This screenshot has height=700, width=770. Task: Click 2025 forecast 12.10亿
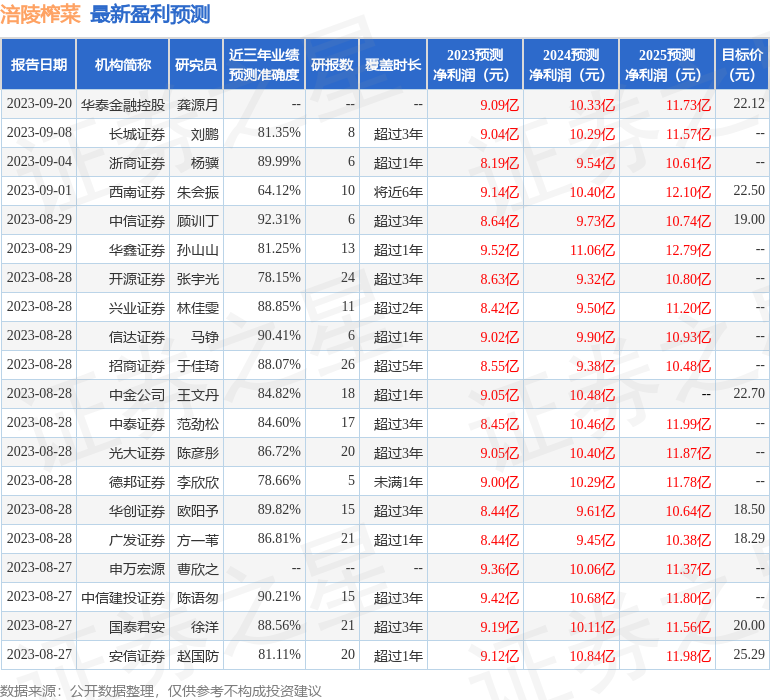688,192
